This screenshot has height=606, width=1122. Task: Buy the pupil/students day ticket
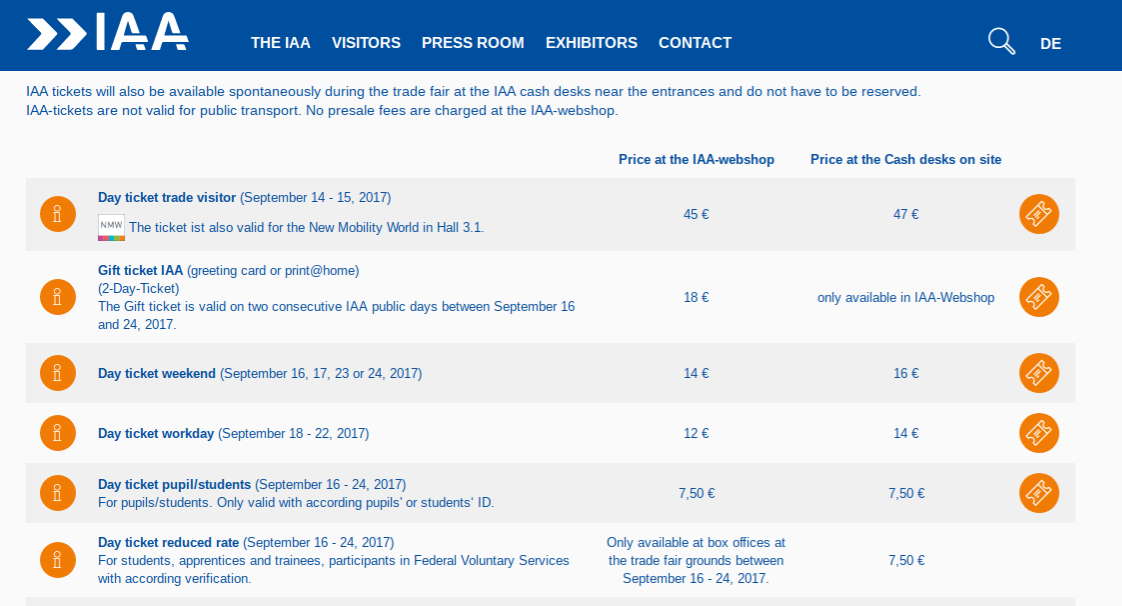[x=1039, y=493]
